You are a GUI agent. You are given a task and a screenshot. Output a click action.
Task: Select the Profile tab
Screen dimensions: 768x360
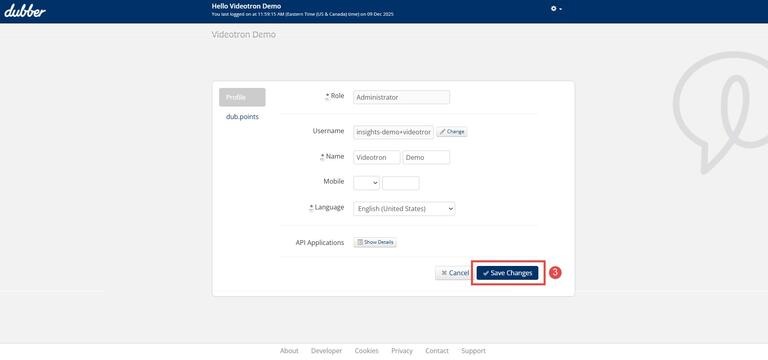[x=242, y=97]
